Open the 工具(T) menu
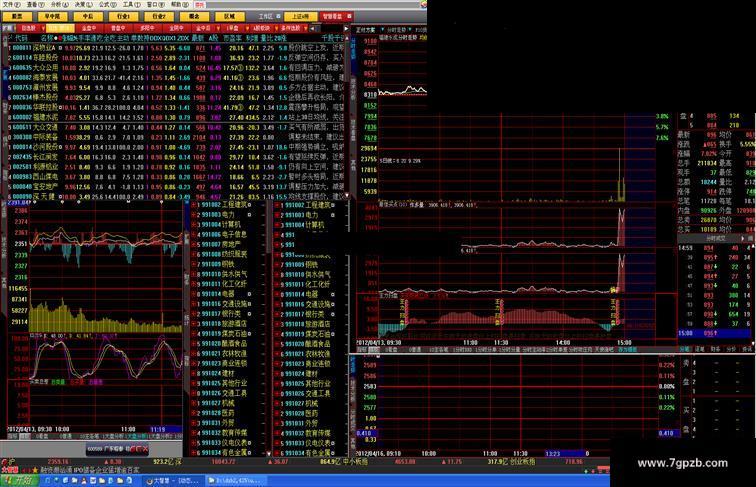This screenshot has width=756, height=487. 131,4
